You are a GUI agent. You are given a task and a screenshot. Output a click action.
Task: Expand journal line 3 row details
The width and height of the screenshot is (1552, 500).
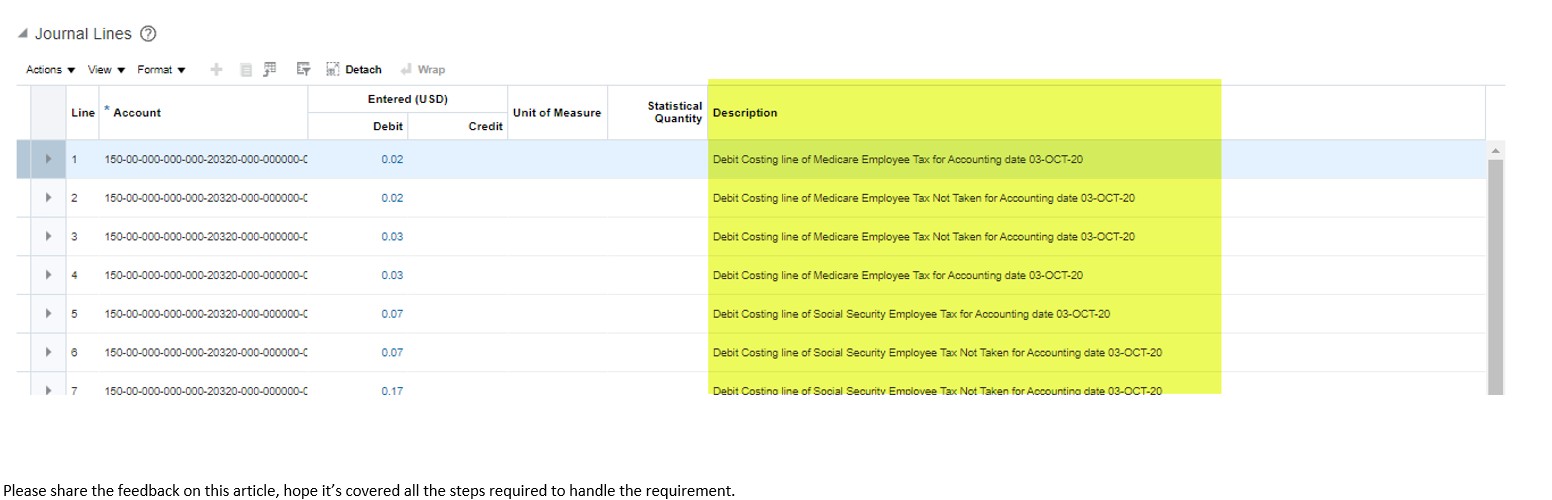pyautogui.click(x=49, y=237)
